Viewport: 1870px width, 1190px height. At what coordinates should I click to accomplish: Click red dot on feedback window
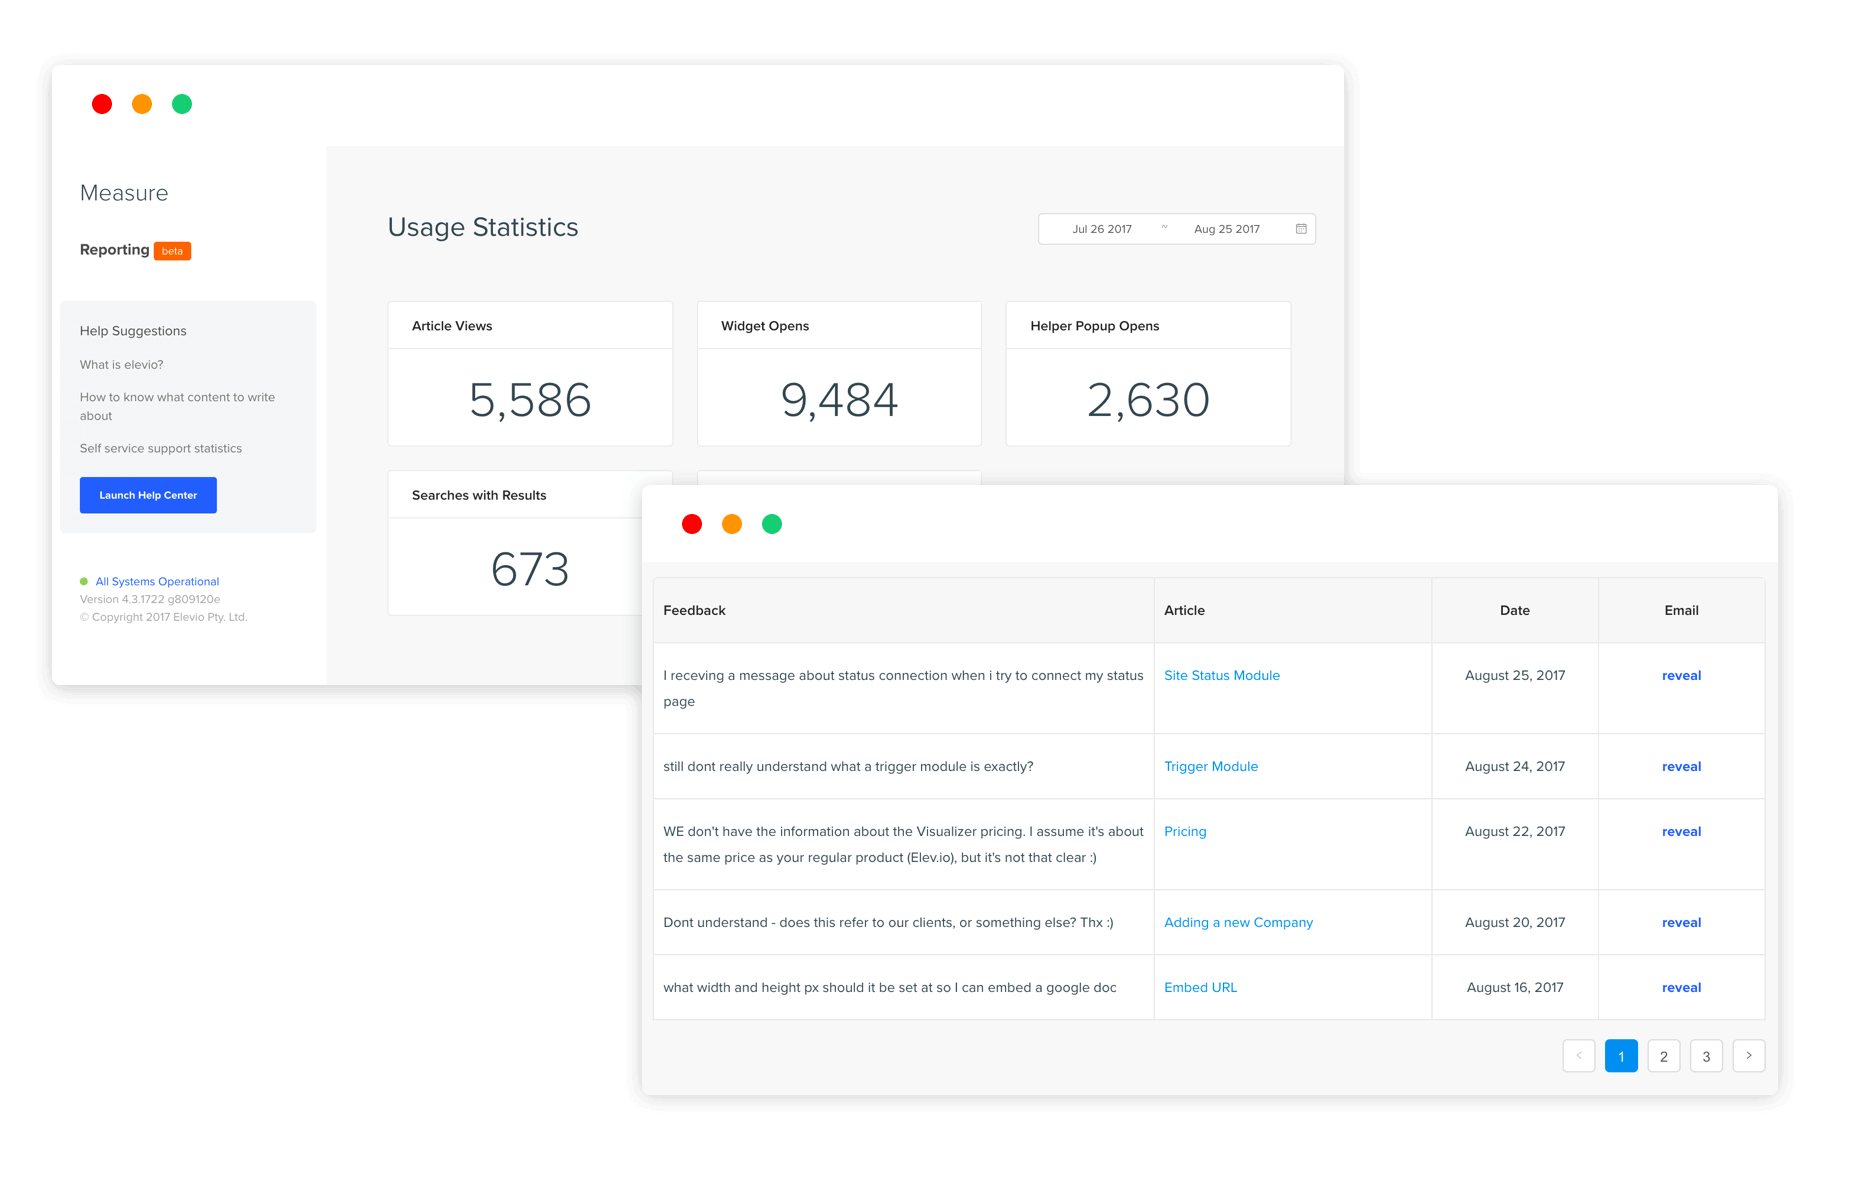(x=692, y=524)
